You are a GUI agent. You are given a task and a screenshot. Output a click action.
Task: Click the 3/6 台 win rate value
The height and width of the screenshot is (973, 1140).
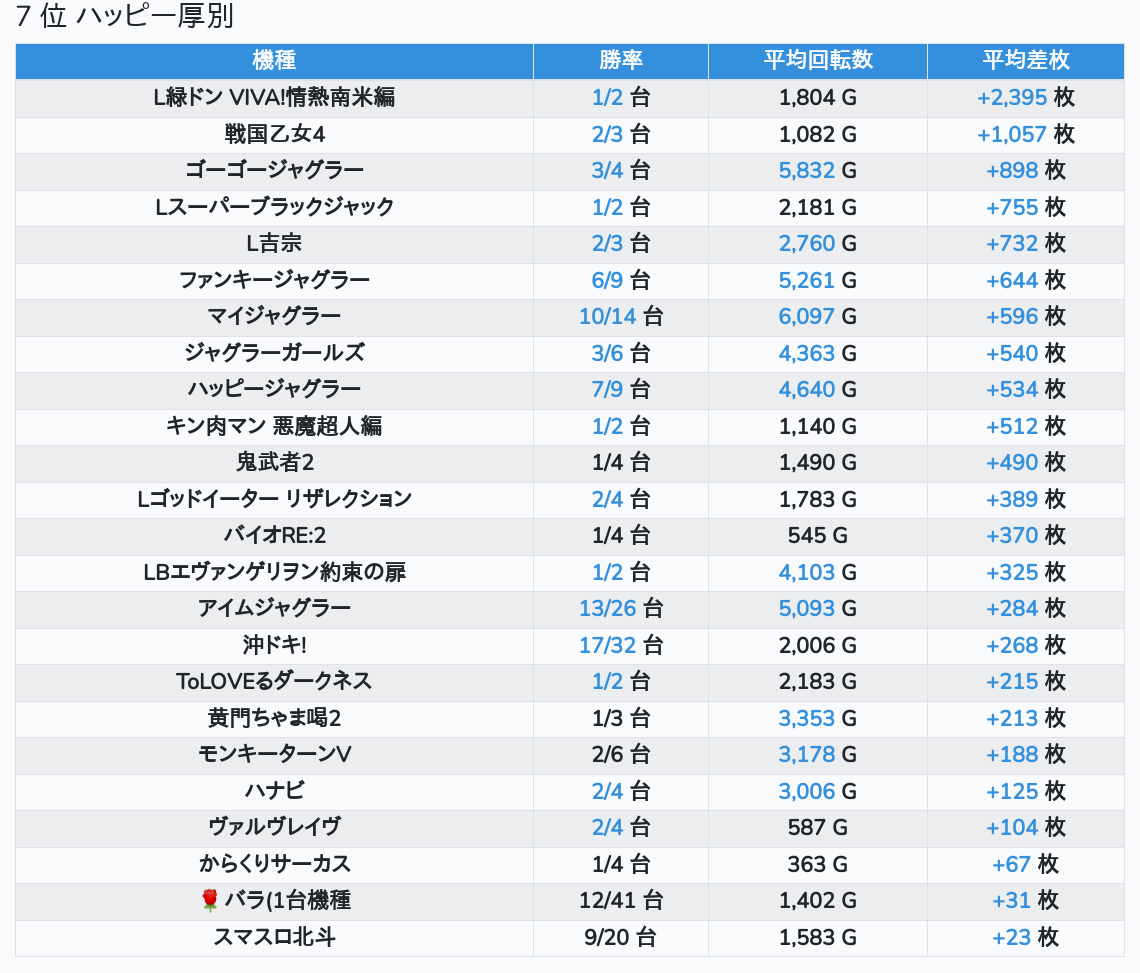tap(621, 353)
